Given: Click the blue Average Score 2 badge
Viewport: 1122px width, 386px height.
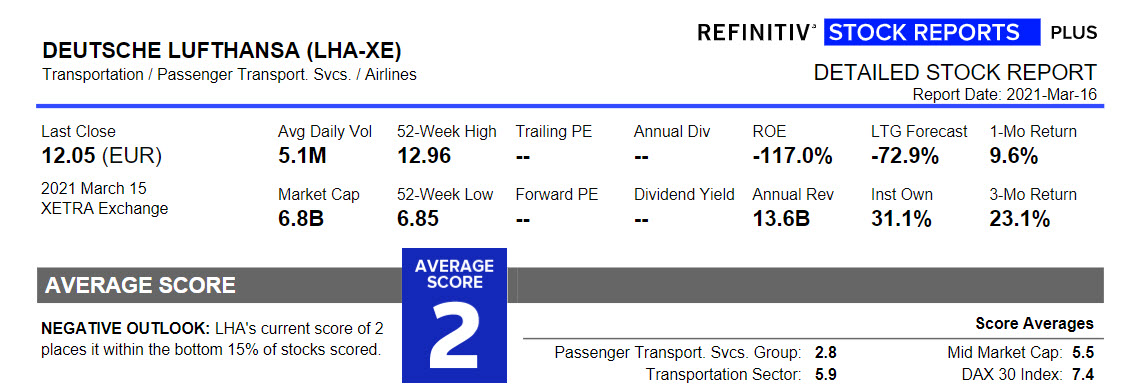Looking at the screenshot, I should pos(454,315).
